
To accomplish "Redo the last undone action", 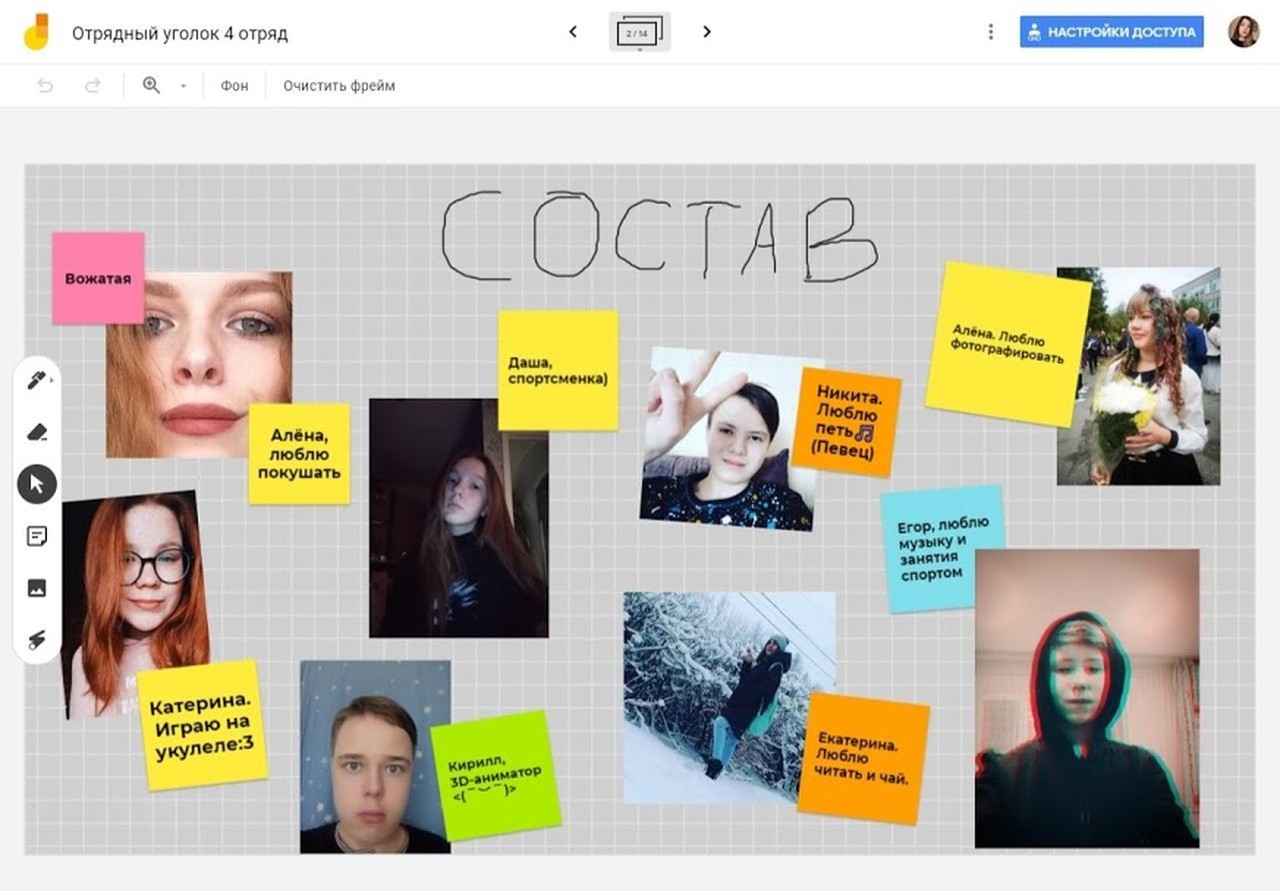I will (93, 86).
